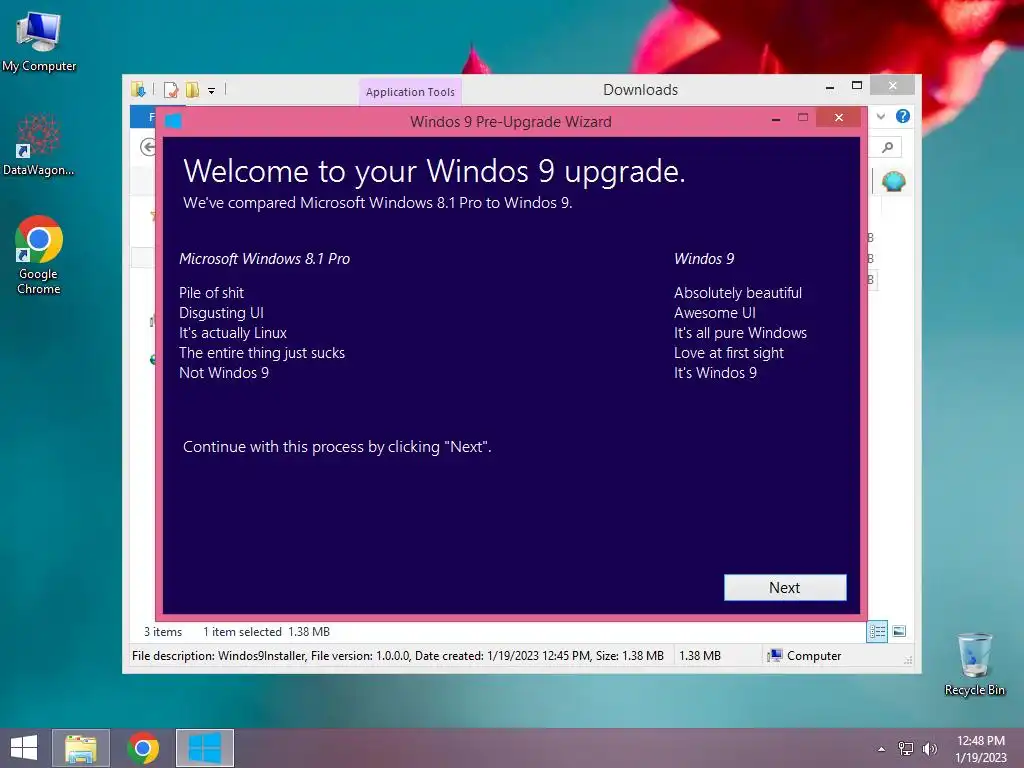
Task: Click "It's actually Linux" text
Action: coord(232,332)
